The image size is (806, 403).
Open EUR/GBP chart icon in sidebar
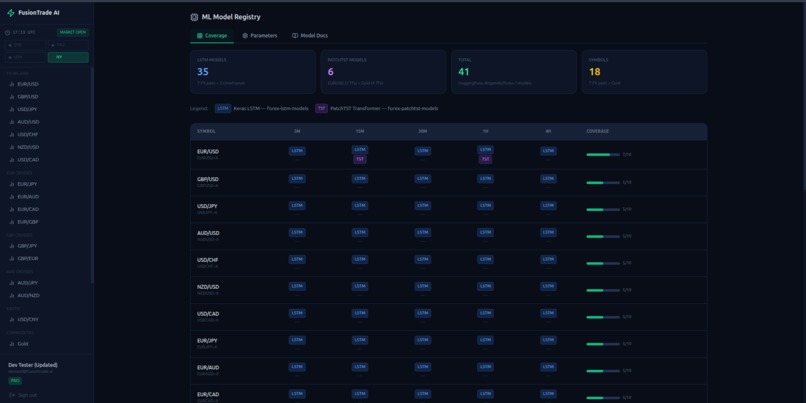point(12,222)
